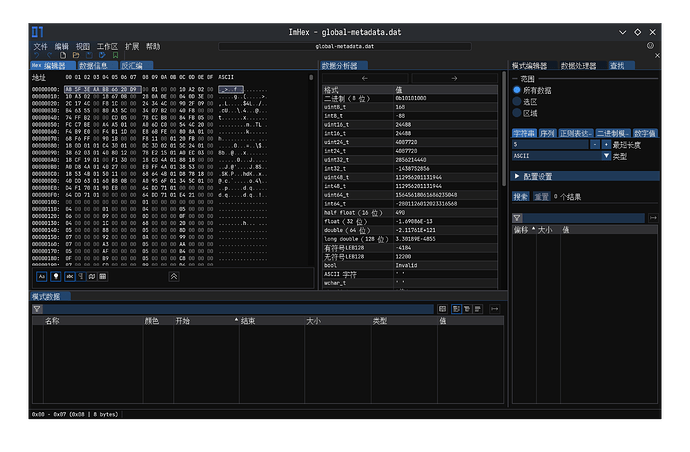
Task: Click the export arrow icon beside results filter
Action: click(x=653, y=218)
